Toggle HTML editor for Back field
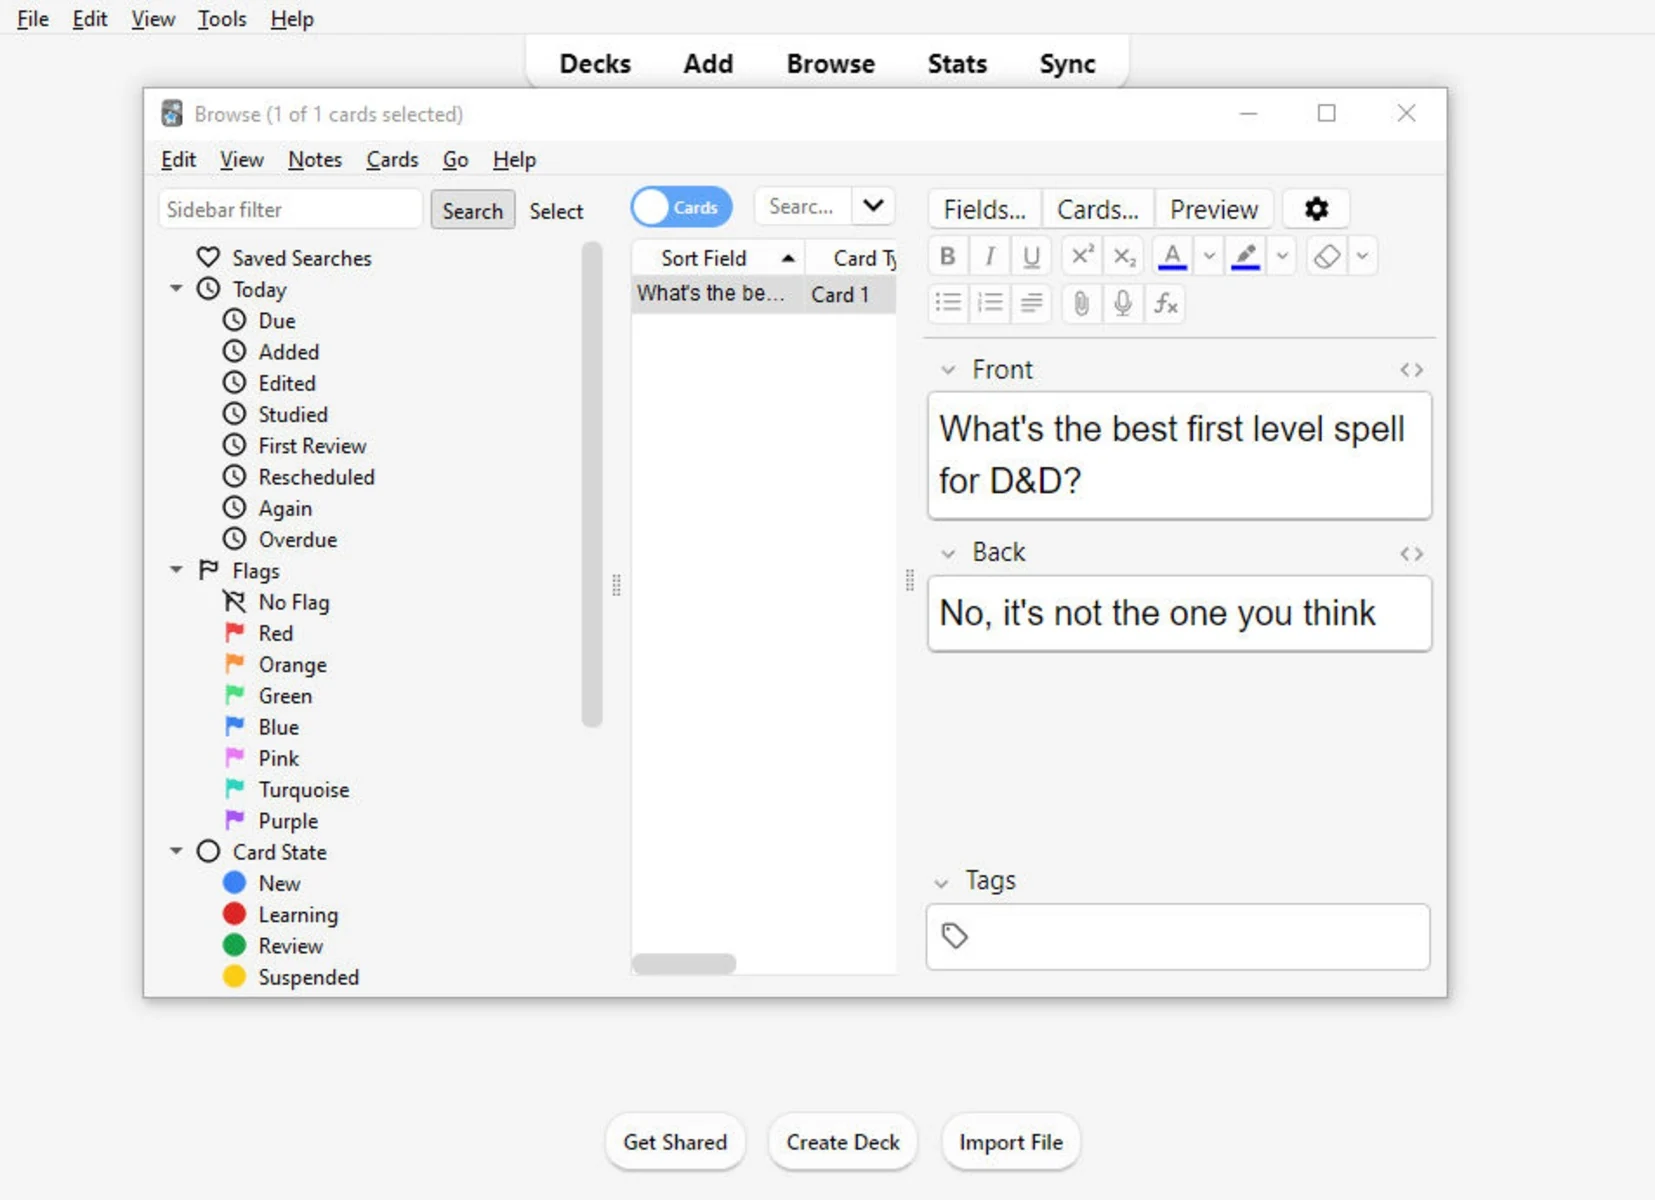 point(1411,554)
